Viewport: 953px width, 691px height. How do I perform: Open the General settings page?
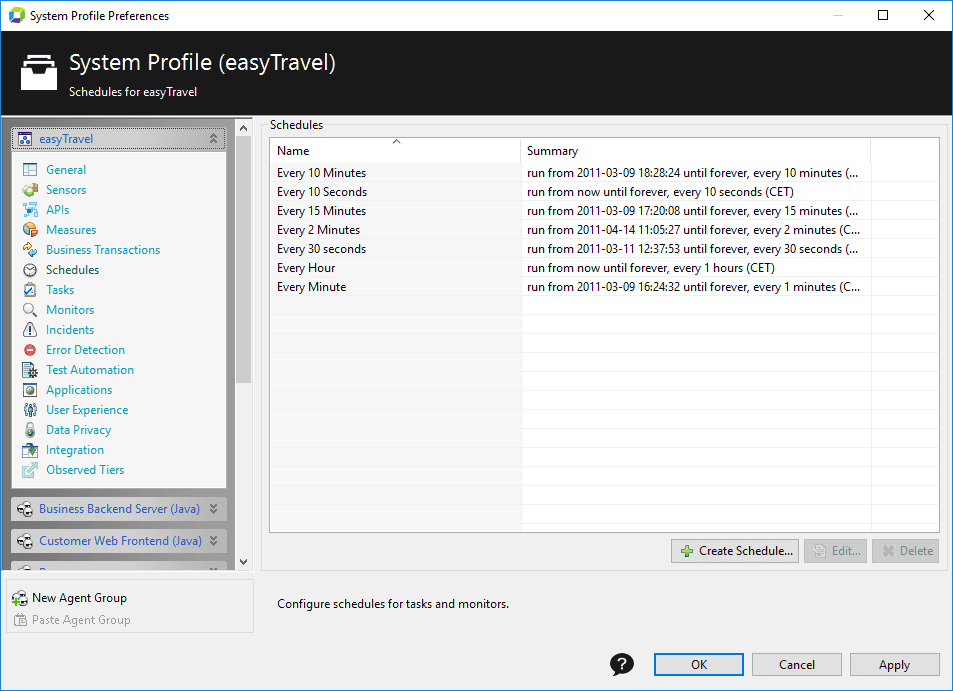66,170
